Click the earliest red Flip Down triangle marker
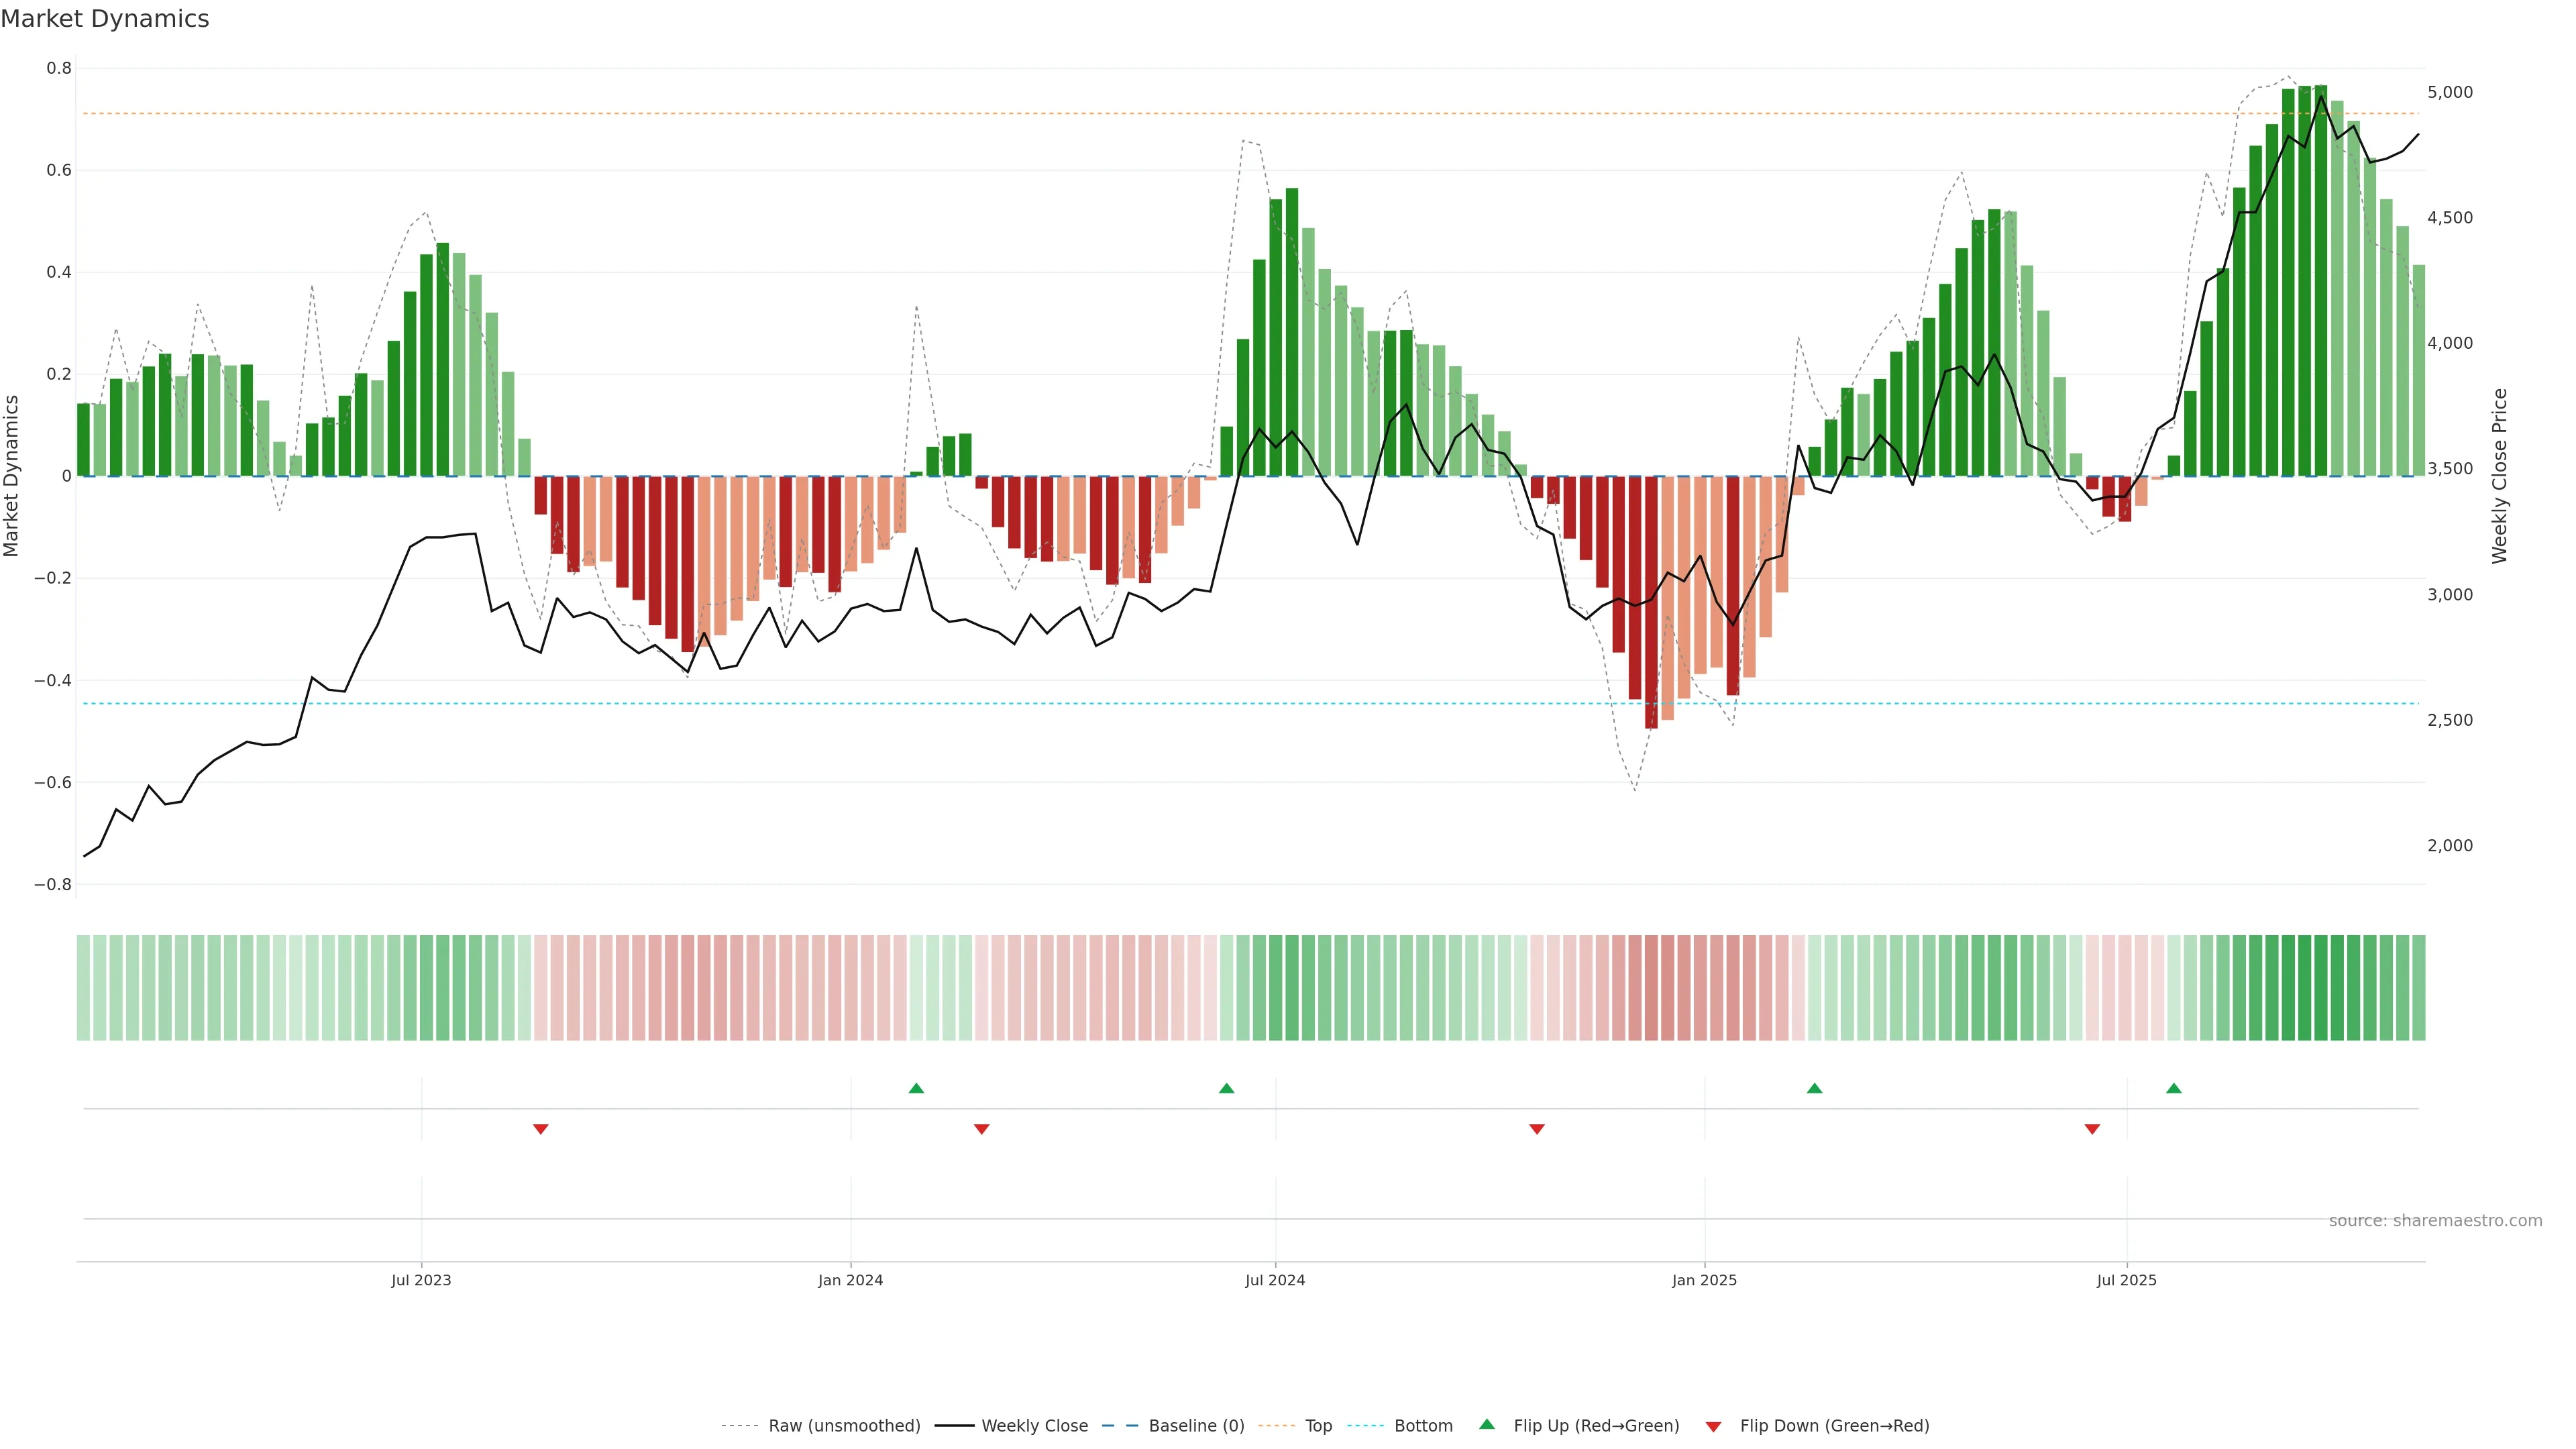 (x=540, y=1129)
